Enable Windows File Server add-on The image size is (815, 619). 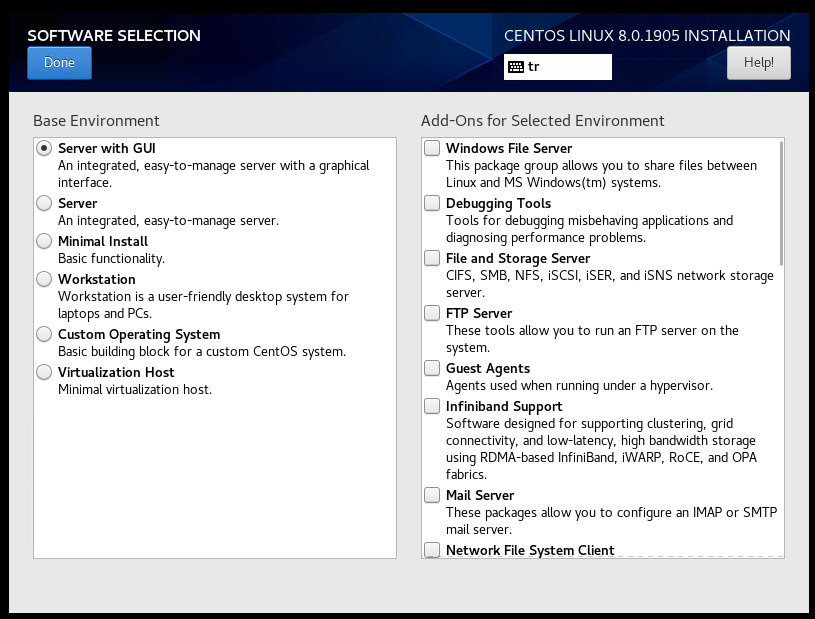pyautogui.click(x=432, y=148)
